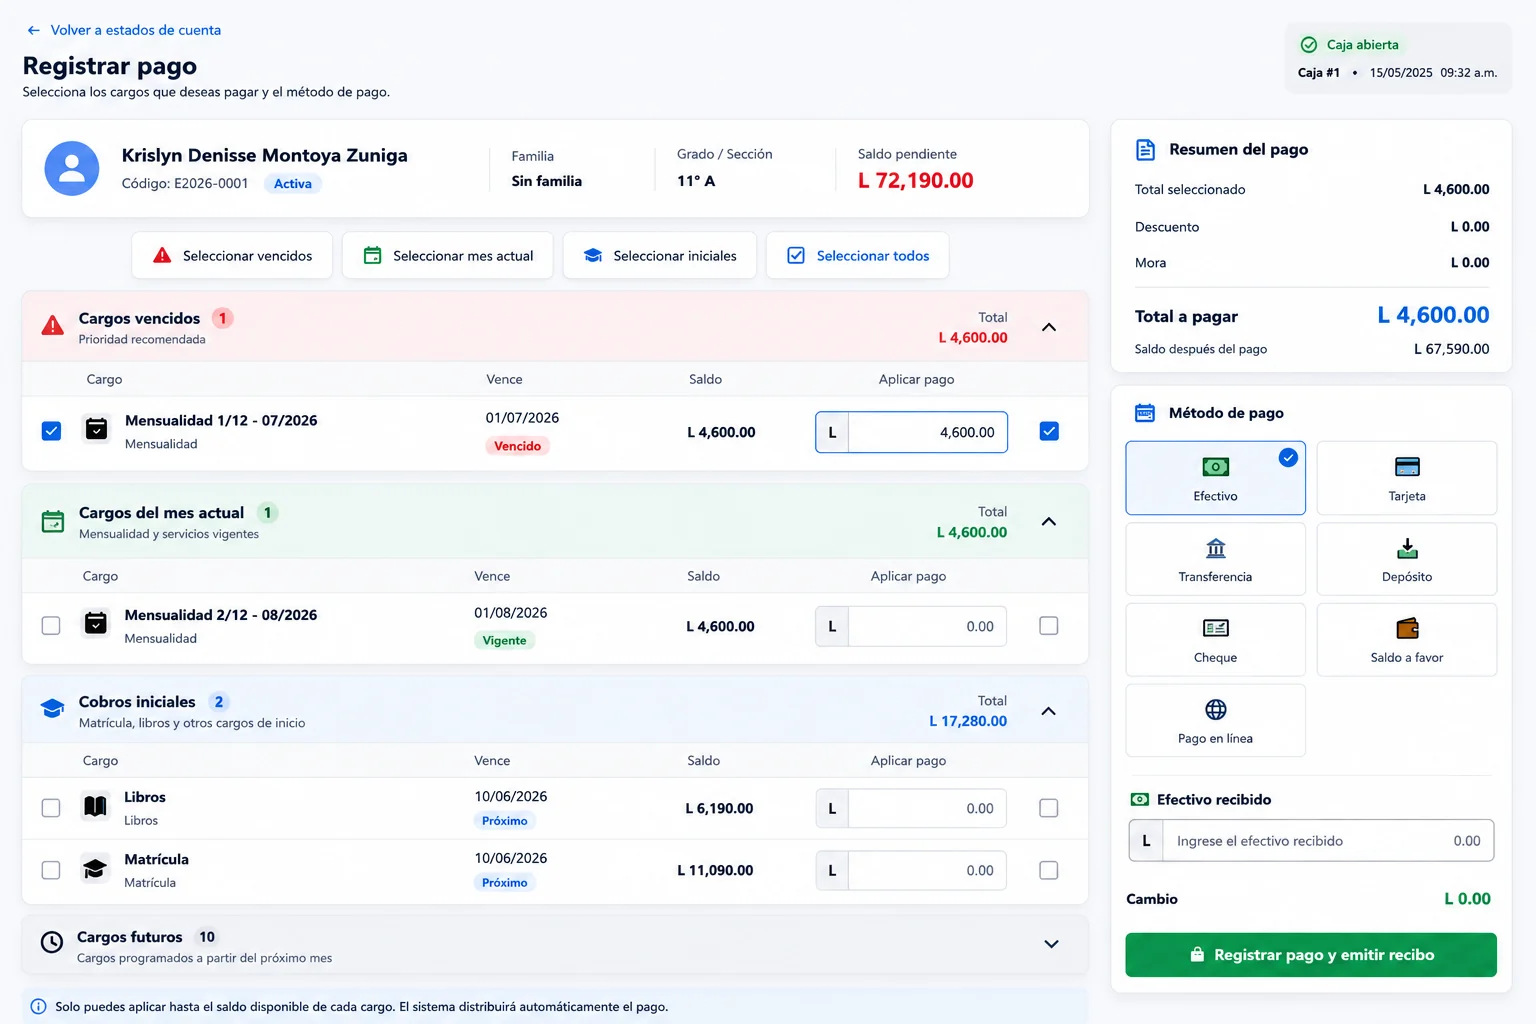Click the calendar icon beside Mensualidad 1/12
The width and height of the screenshot is (1536, 1024).
point(96,430)
